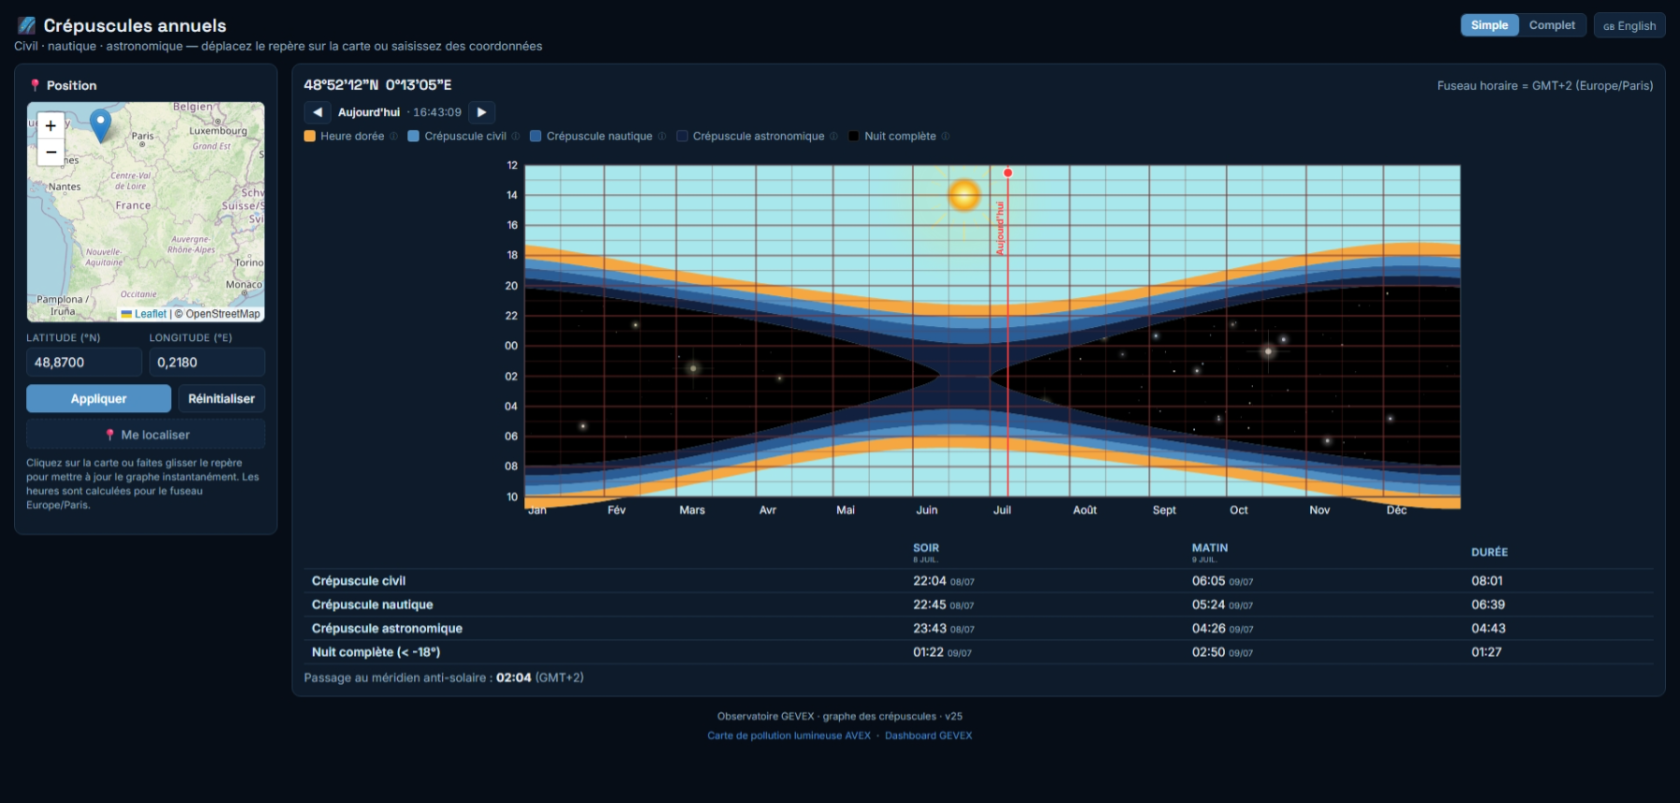Click the Réinitialiser button
Screen dimensions: 1680x803
pos(221,398)
